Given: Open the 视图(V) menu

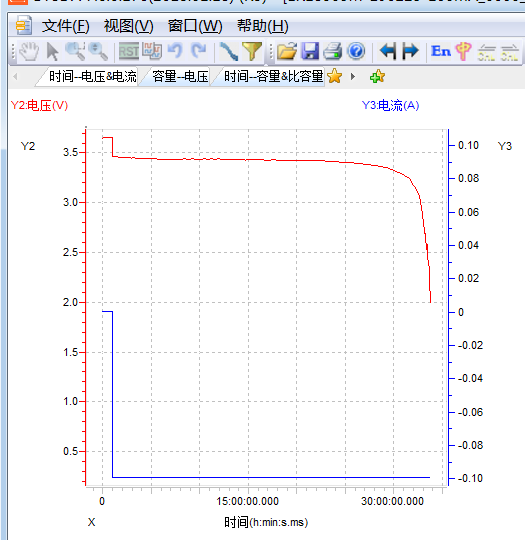Looking at the screenshot, I should (128, 26).
